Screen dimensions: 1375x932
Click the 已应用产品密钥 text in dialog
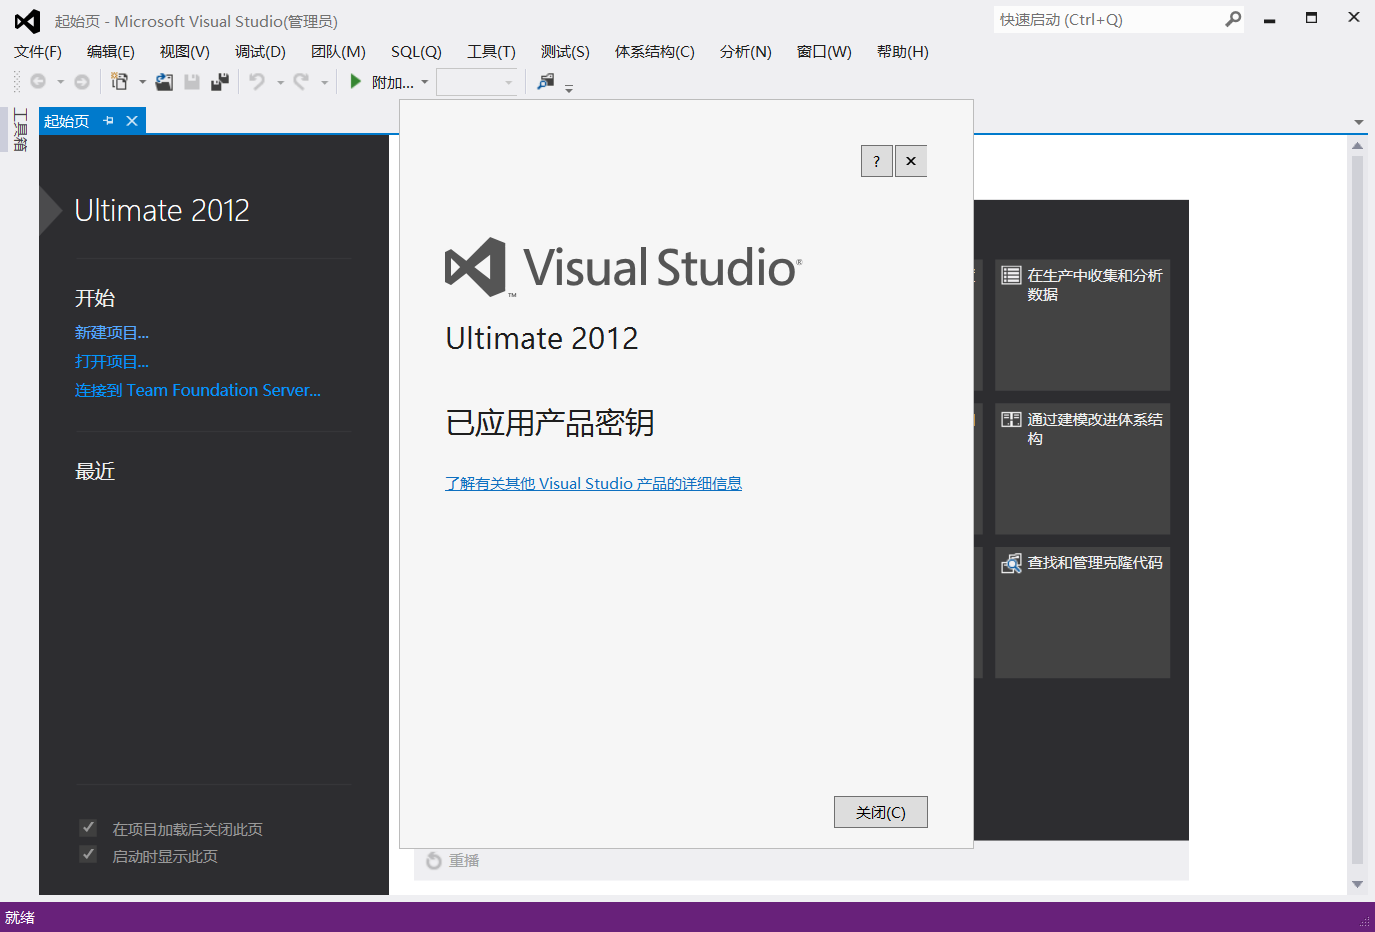pyautogui.click(x=550, y=423)
